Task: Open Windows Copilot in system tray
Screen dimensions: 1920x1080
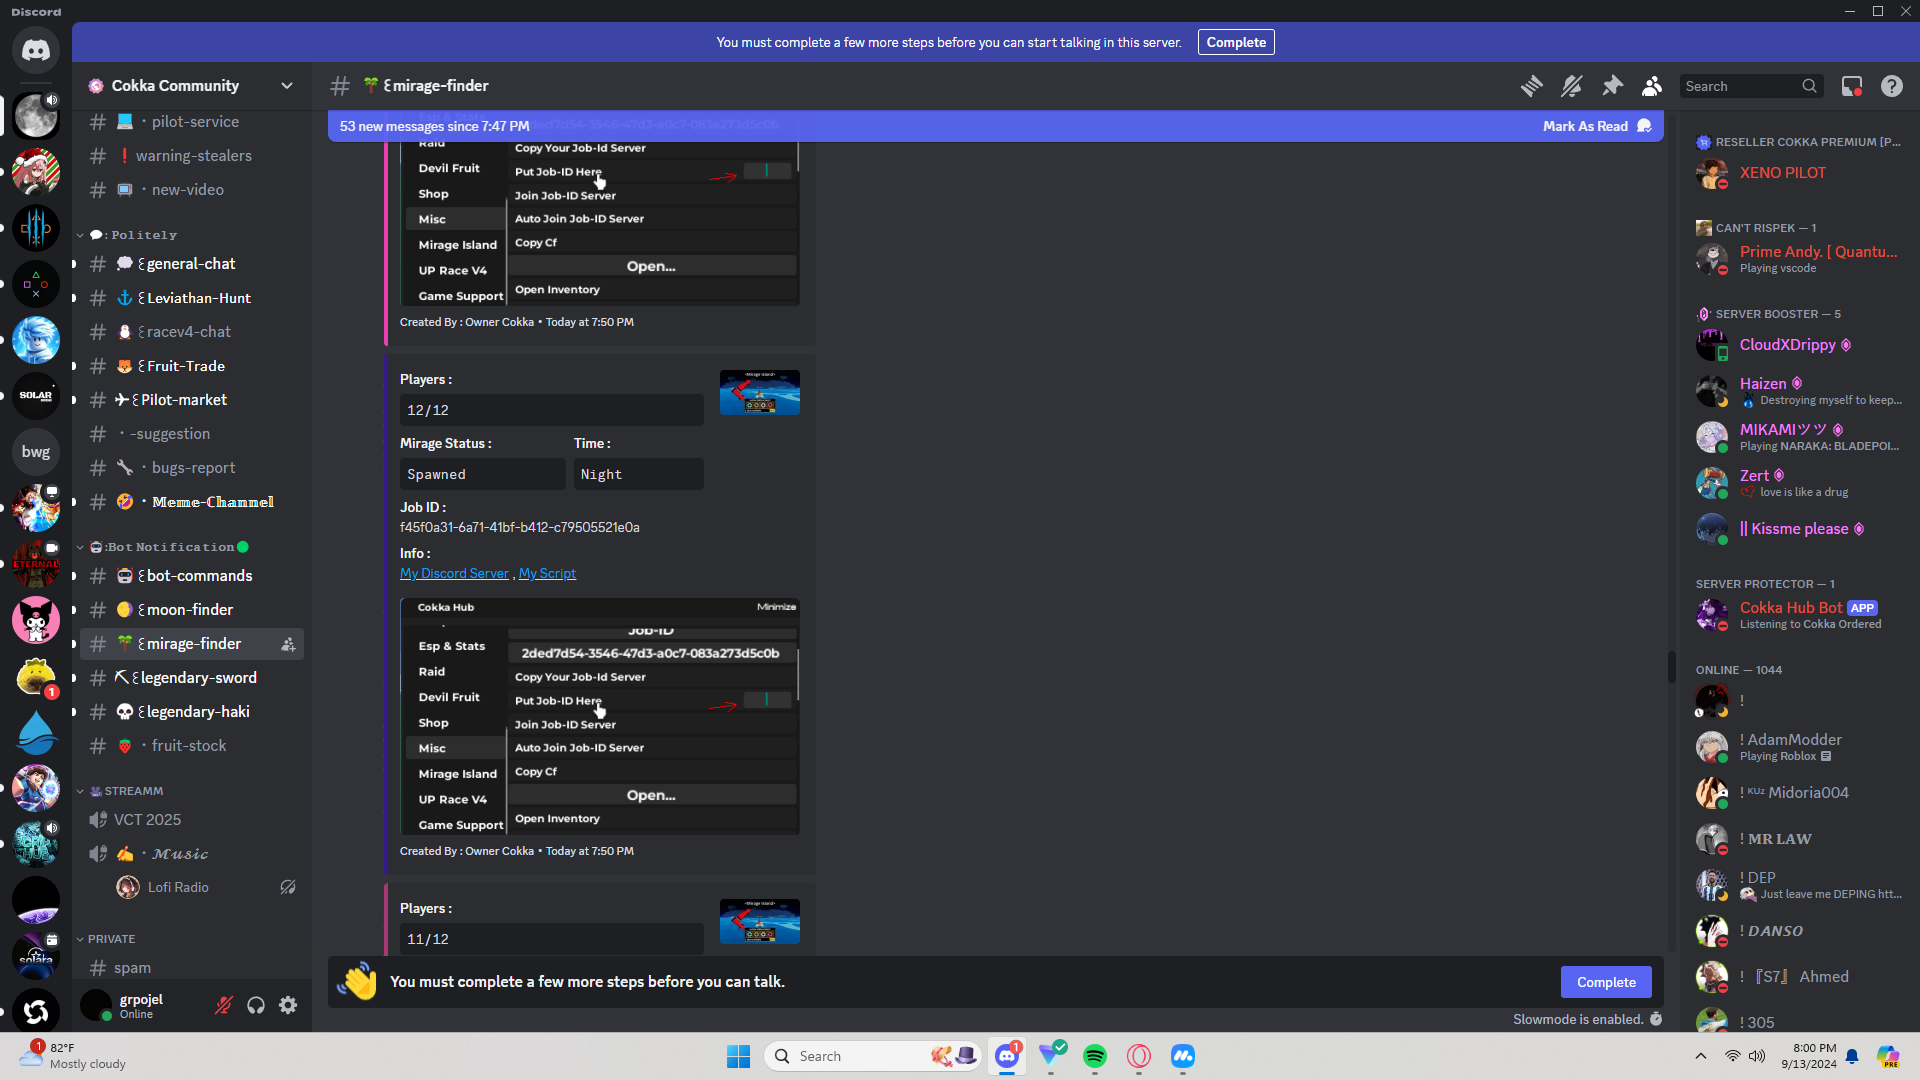Action: [1888, 1056]
